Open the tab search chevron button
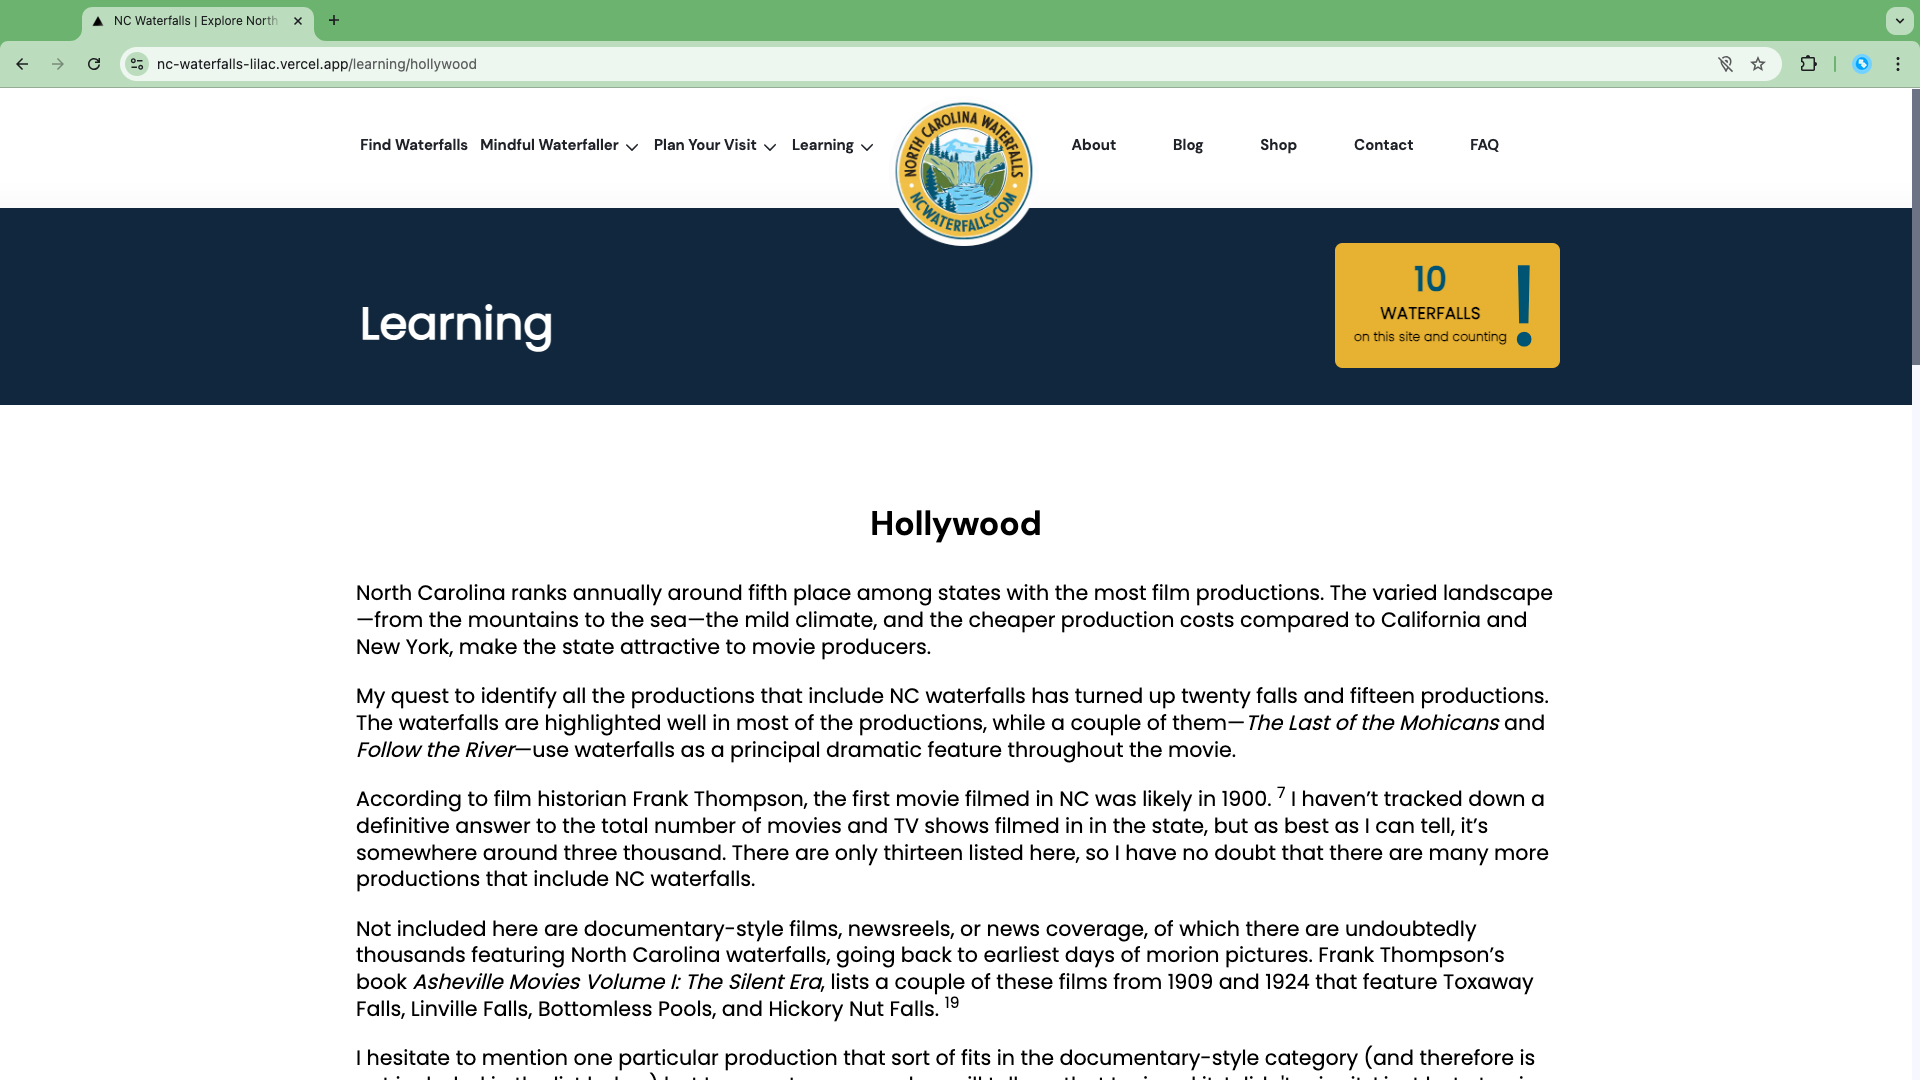 point(1899,20)
